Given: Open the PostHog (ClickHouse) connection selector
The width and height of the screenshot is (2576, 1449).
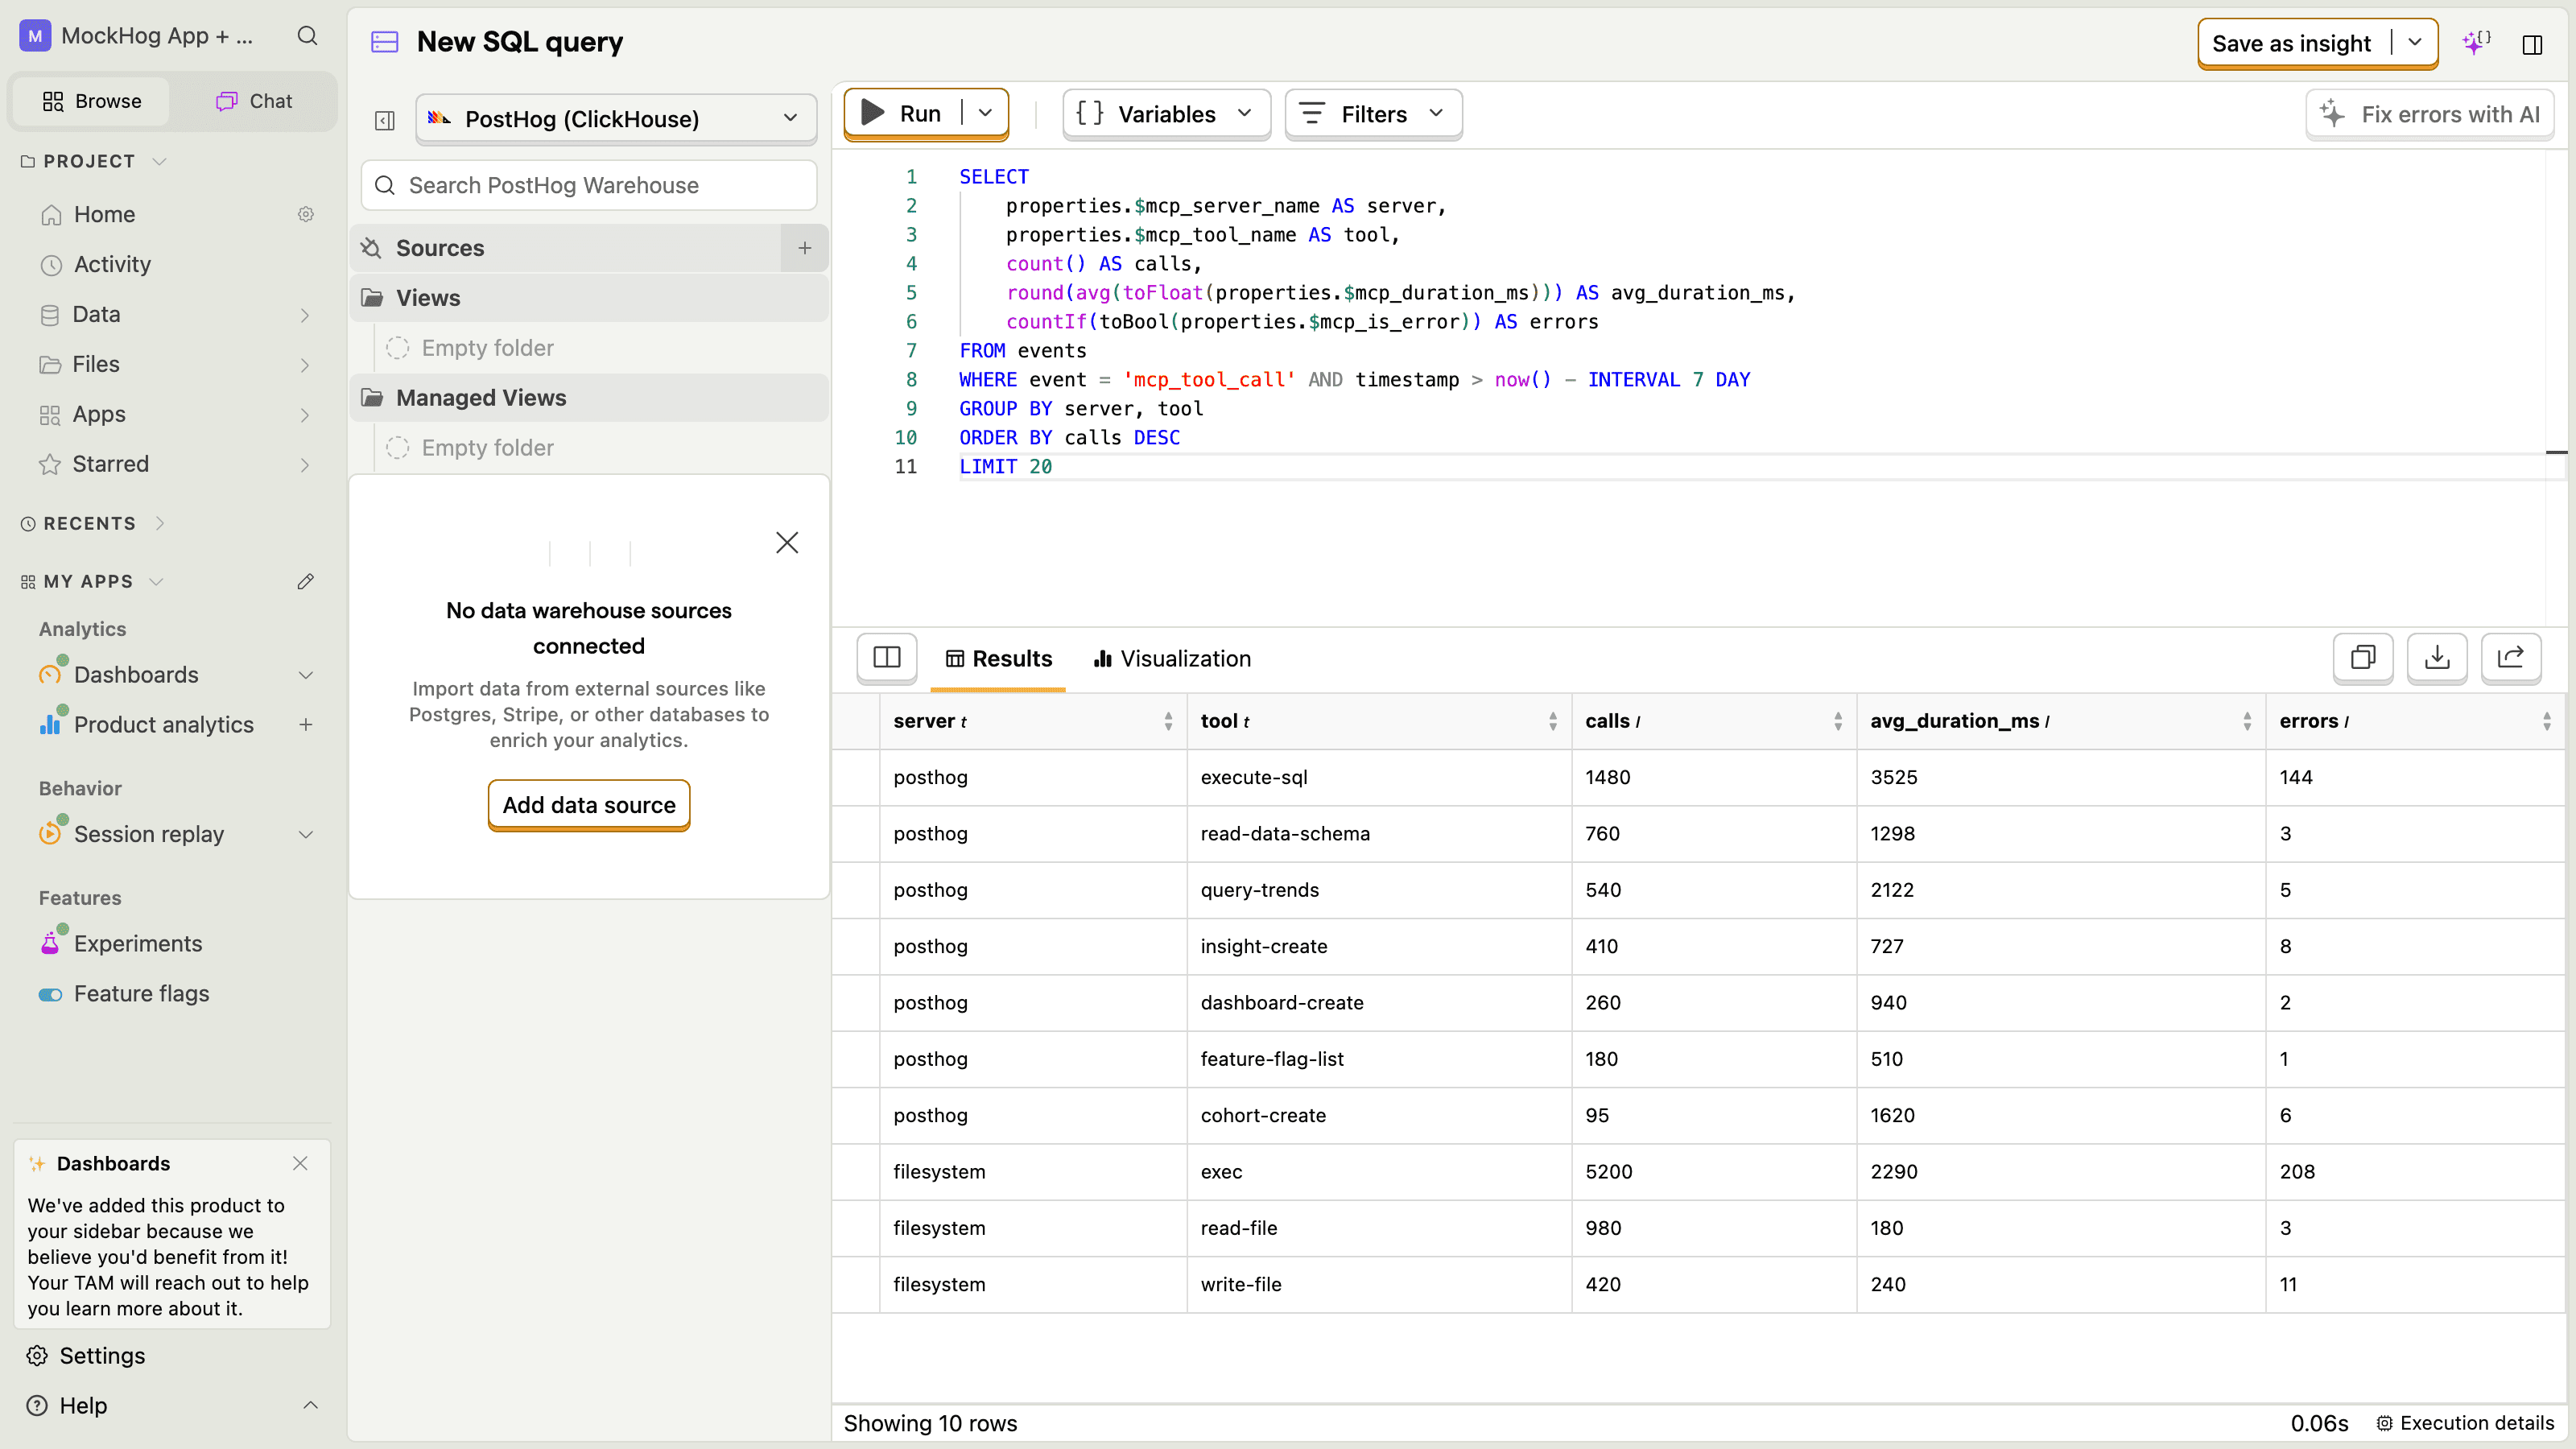Looking at the screenshot, I should point(616,119).
